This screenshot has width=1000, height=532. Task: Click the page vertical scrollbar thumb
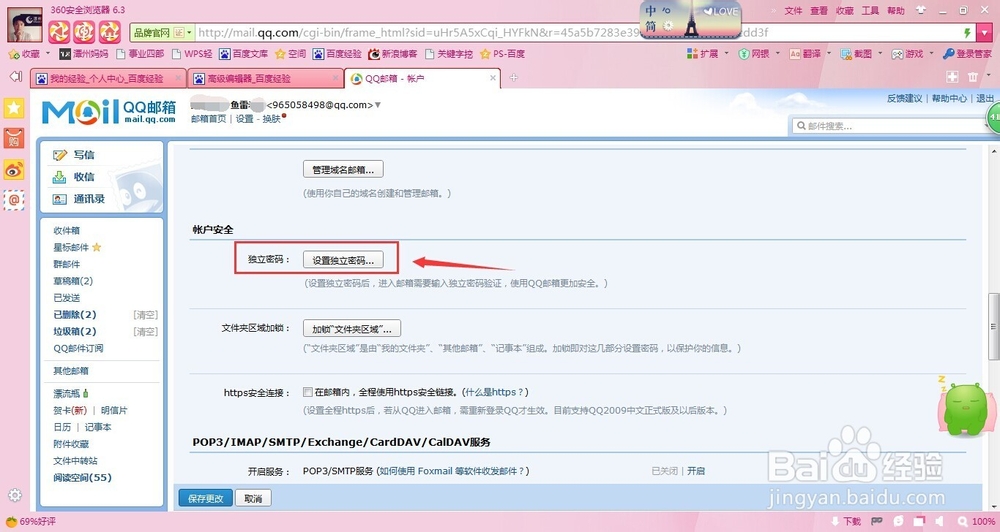tap(993, 326)
